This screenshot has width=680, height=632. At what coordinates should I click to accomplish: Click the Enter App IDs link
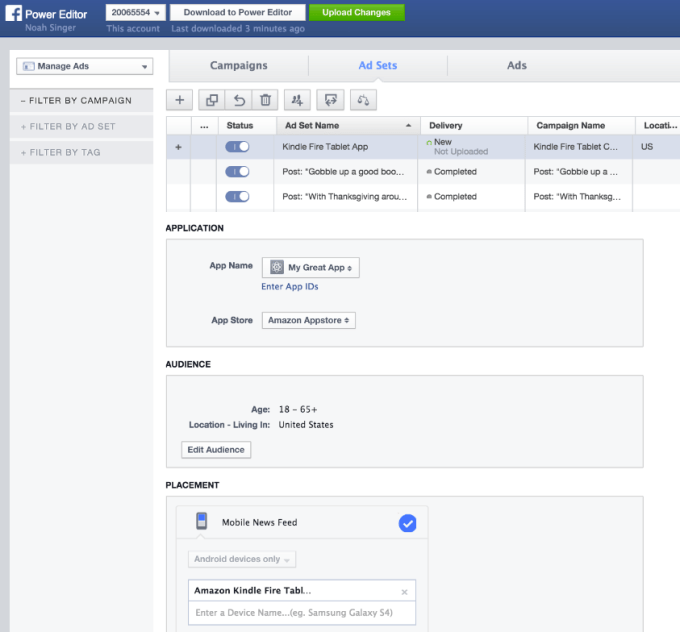coord(291,287)
